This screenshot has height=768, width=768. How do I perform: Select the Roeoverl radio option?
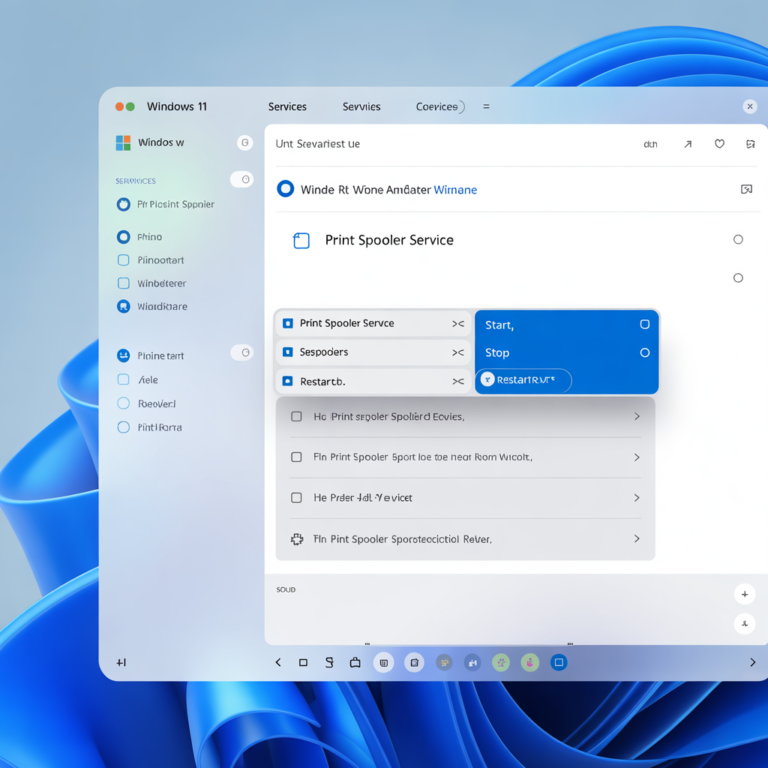[x=123, y=404]
